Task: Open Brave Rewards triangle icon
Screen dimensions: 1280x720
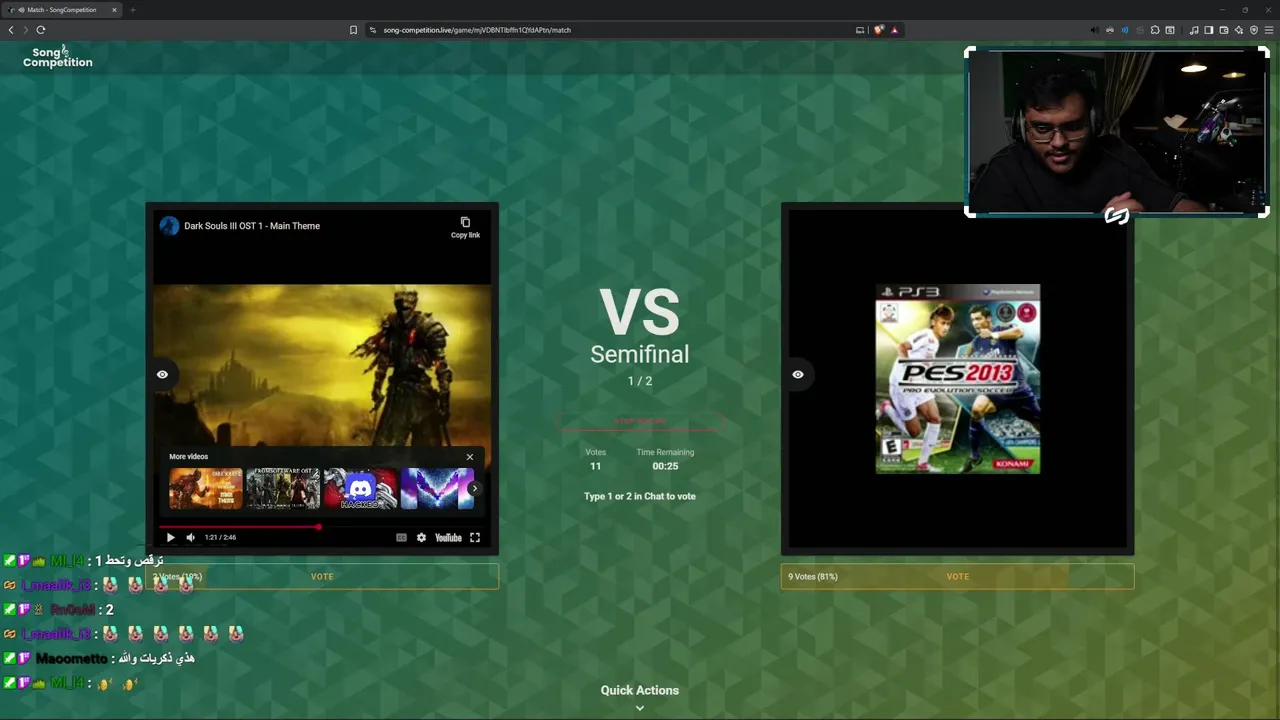Action: [x=894, y=30]
